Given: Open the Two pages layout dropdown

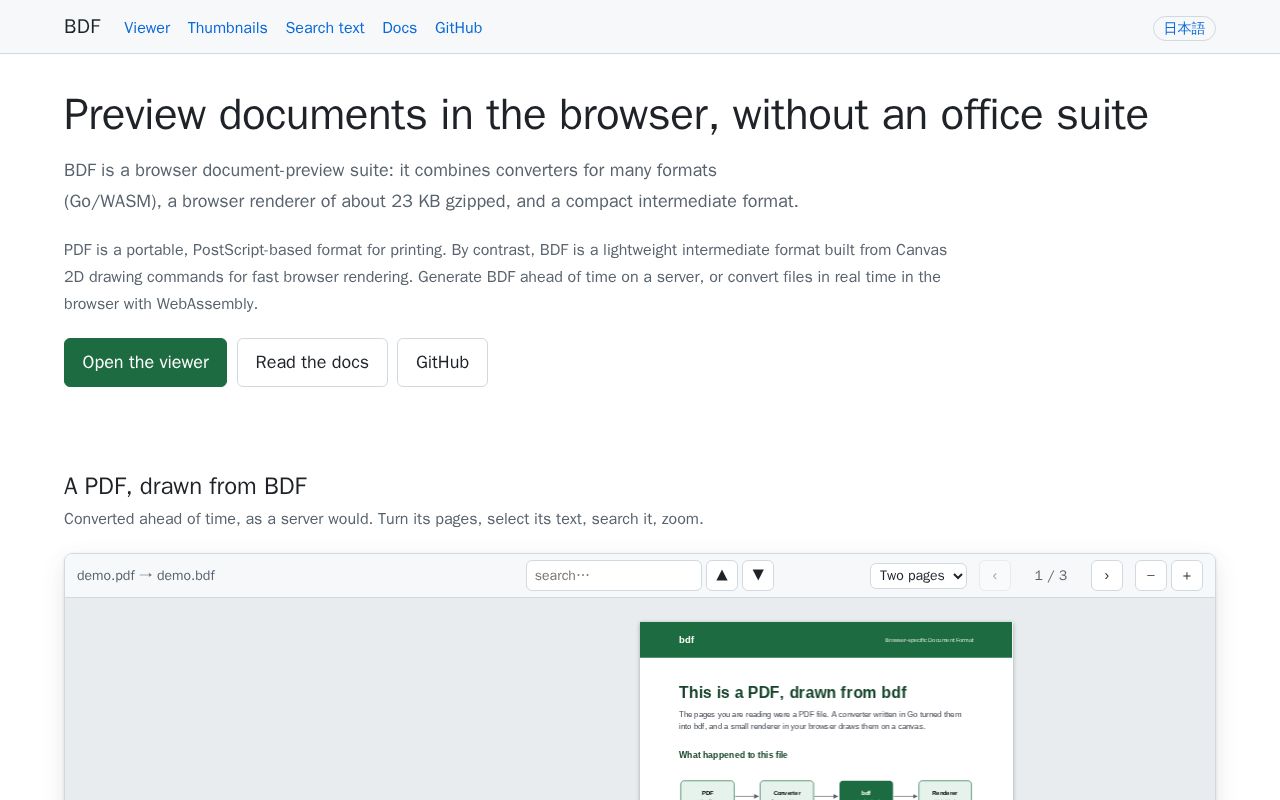Looking at the screenshot, I should click(x=918, y=575).
